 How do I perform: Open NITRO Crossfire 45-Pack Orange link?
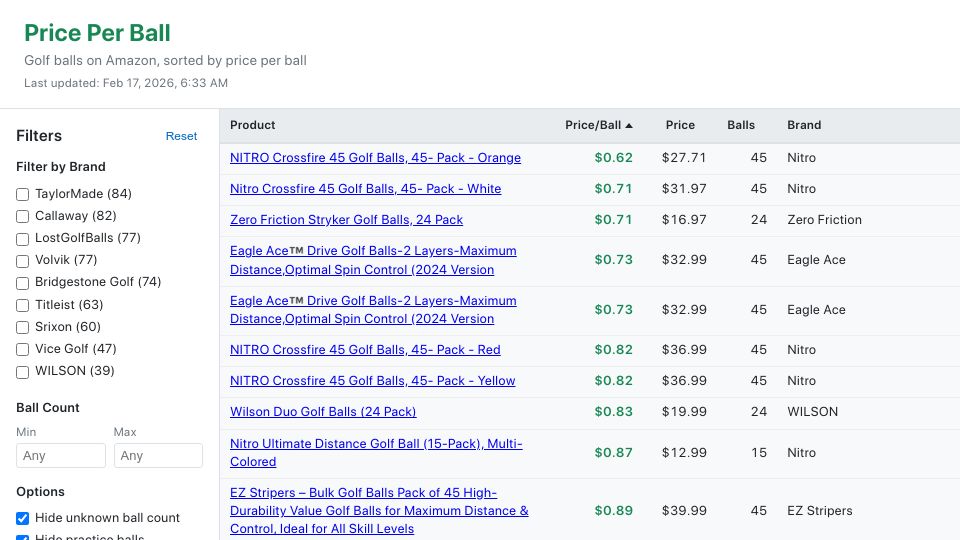tap(375, 157)
